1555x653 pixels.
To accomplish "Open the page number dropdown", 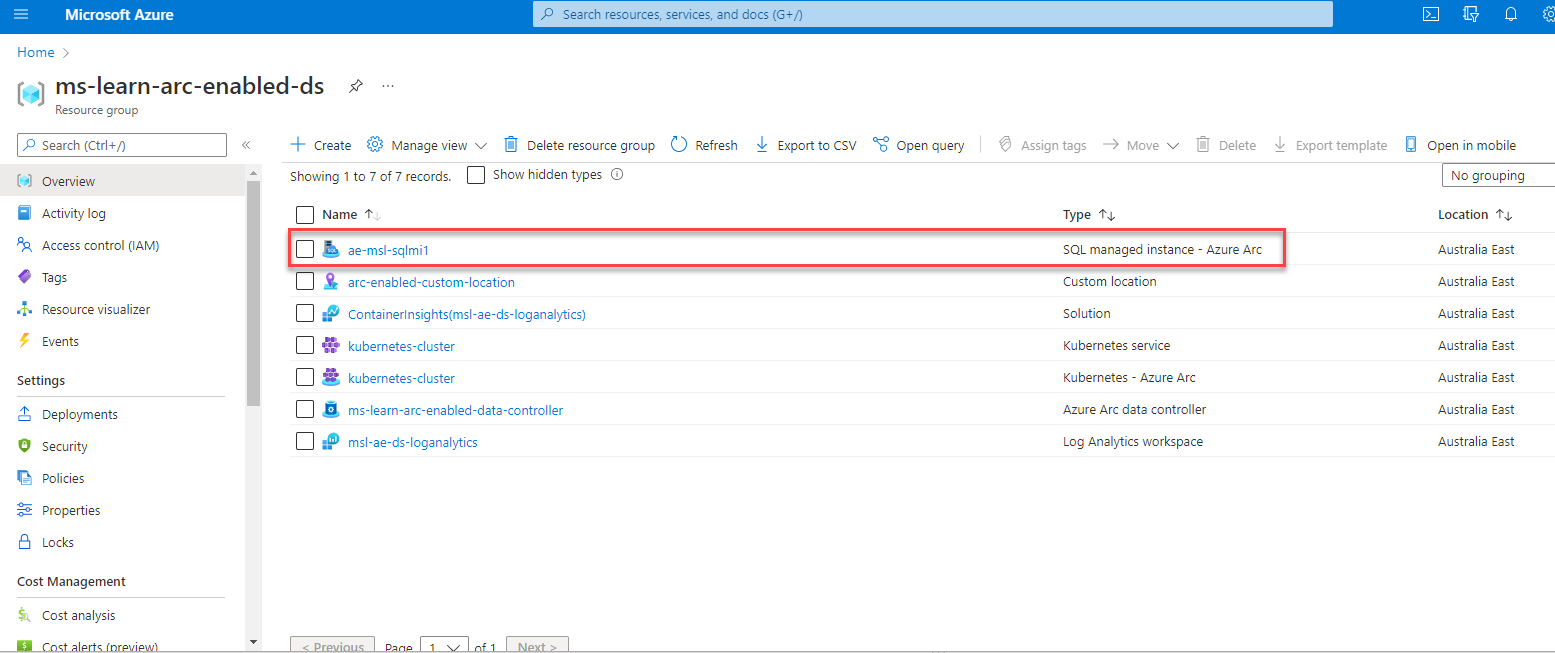I will (x=444, y=646).
